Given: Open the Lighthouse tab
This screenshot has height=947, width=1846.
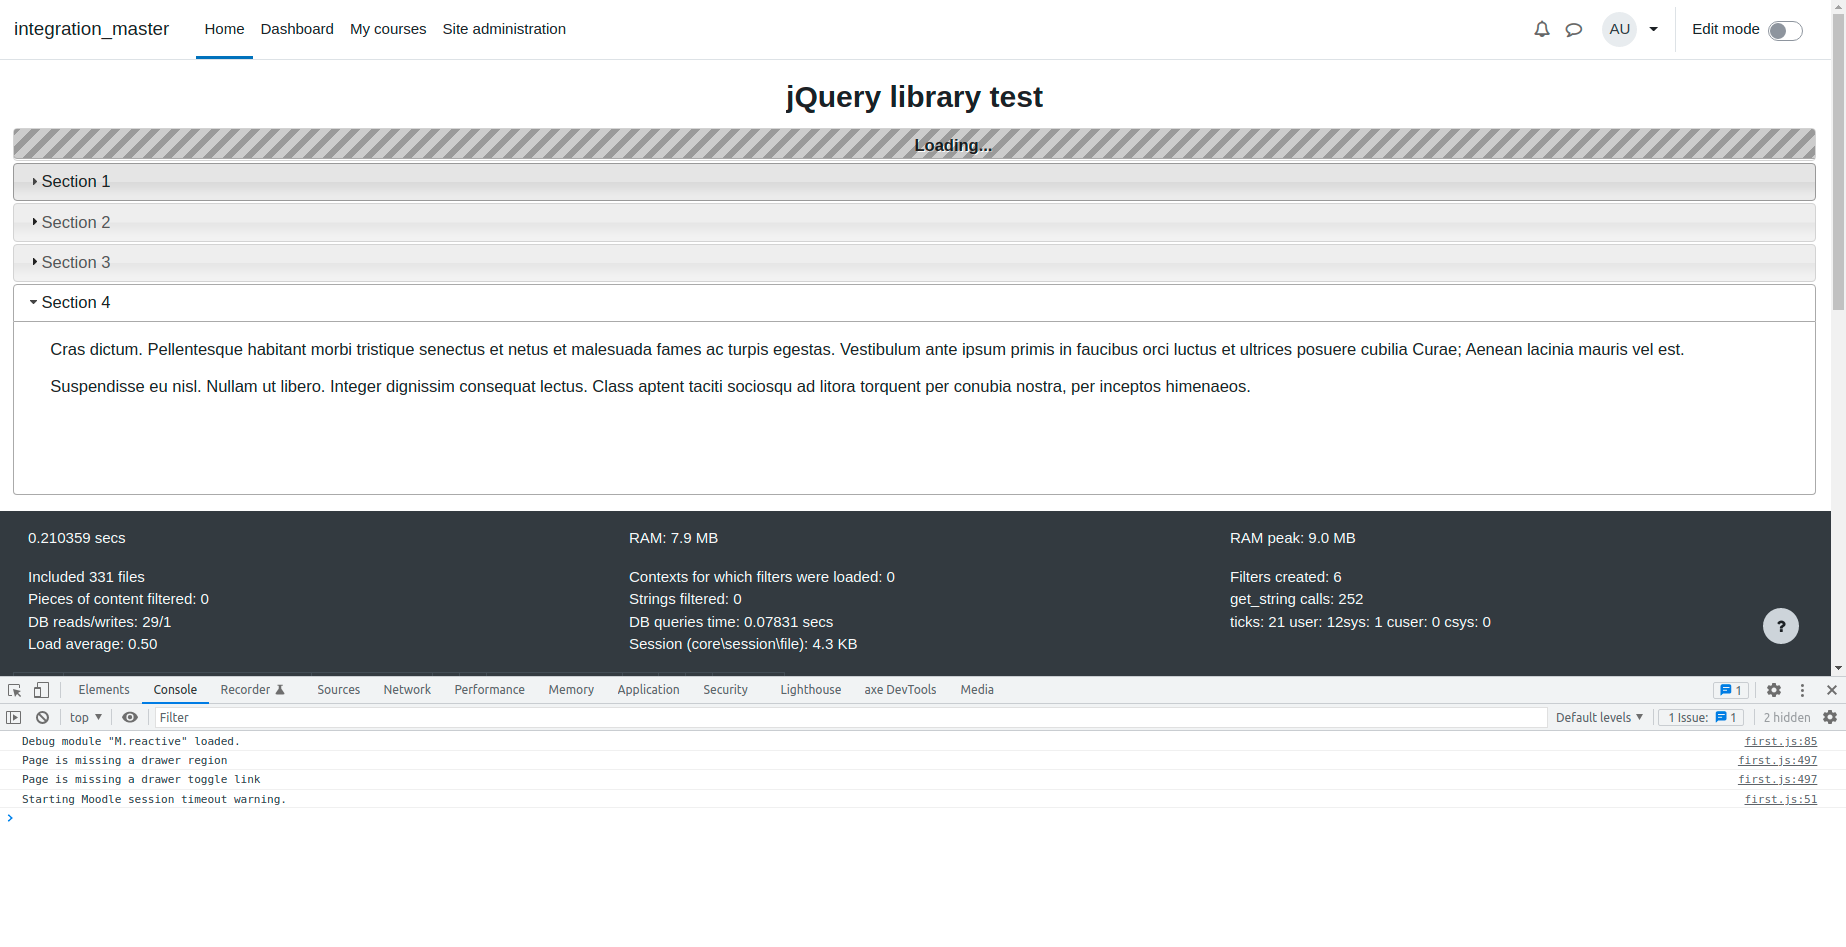Looking at the screenshot, I should coord(810,690).
